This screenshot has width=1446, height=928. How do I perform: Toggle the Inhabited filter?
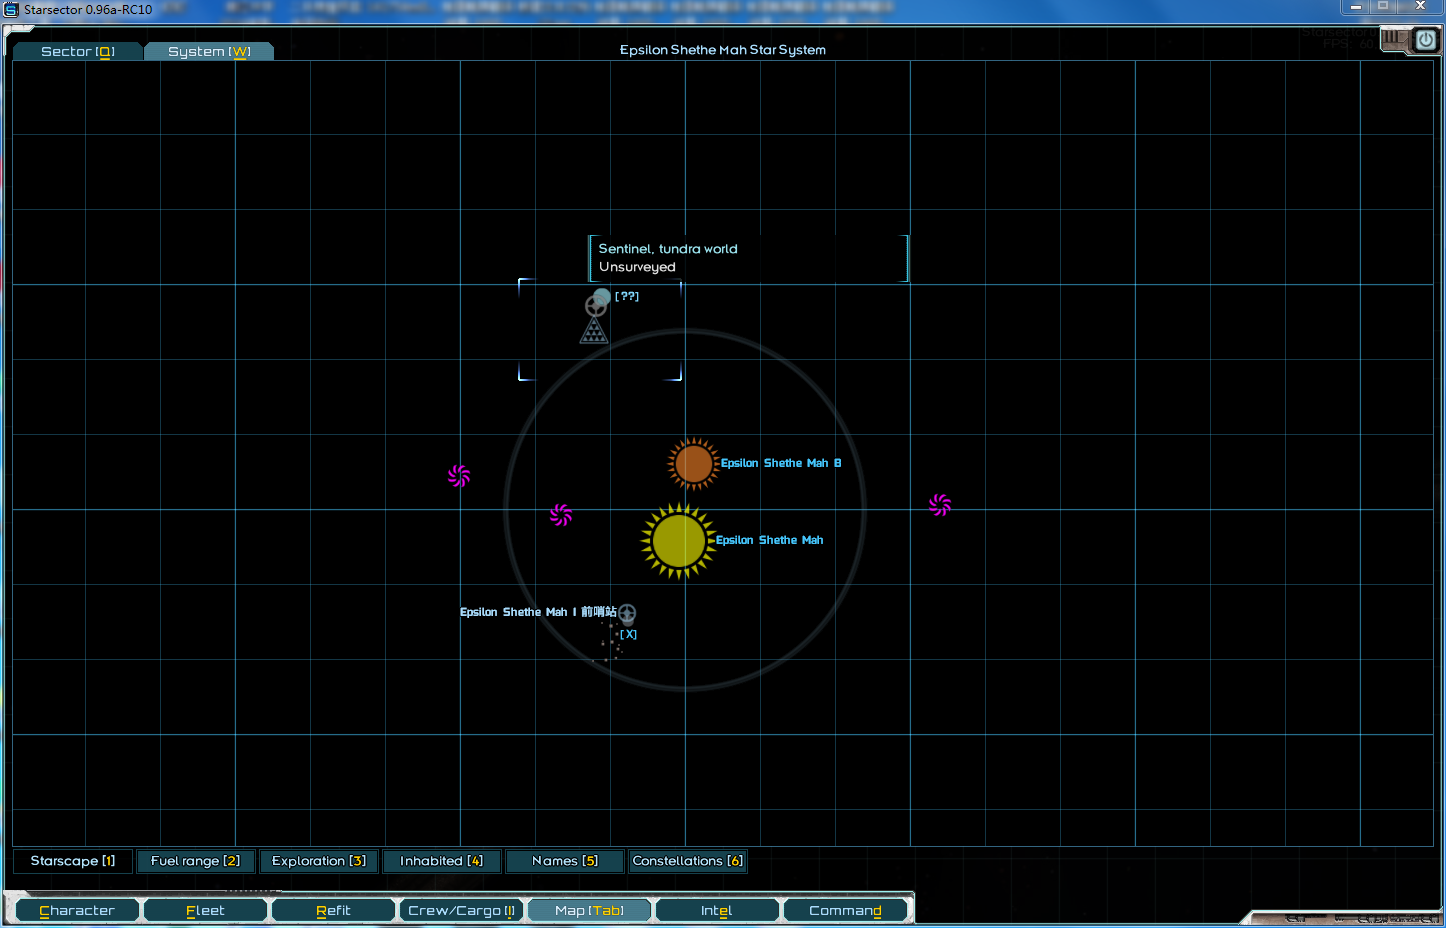441,861
